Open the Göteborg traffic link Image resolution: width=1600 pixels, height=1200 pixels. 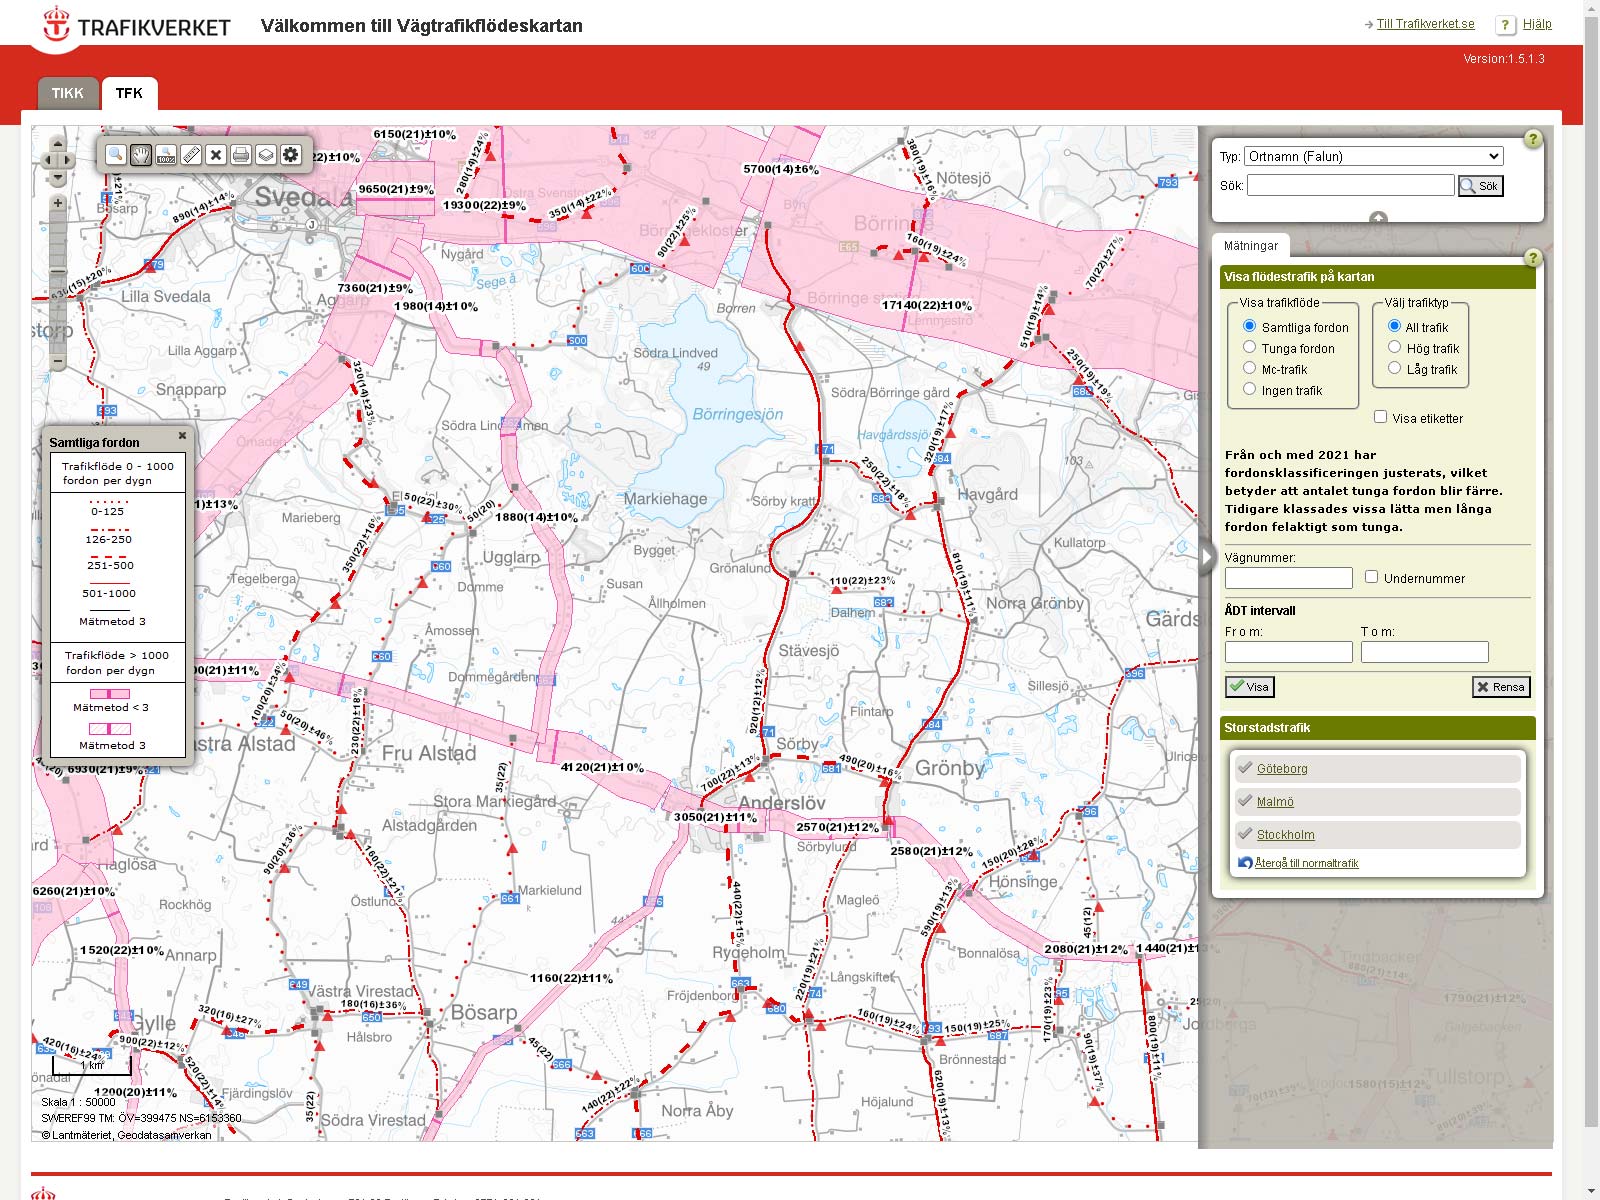pyautogui.click(x=1282, y=769)
